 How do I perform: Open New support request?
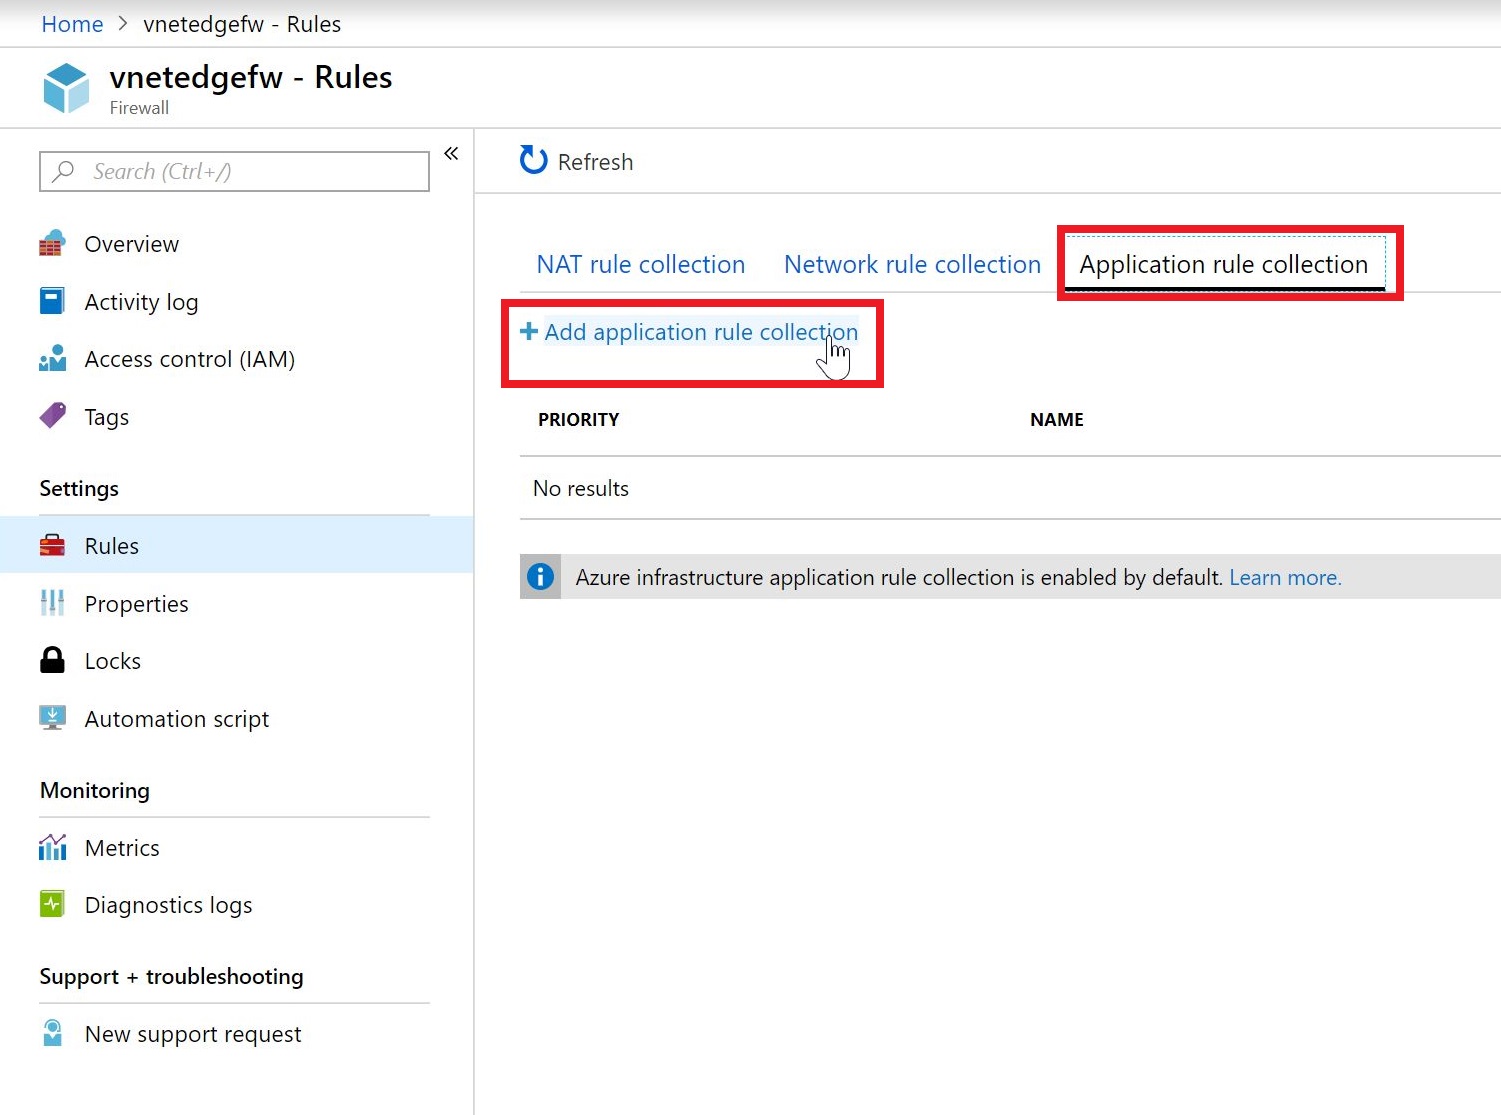point(193,1034)
